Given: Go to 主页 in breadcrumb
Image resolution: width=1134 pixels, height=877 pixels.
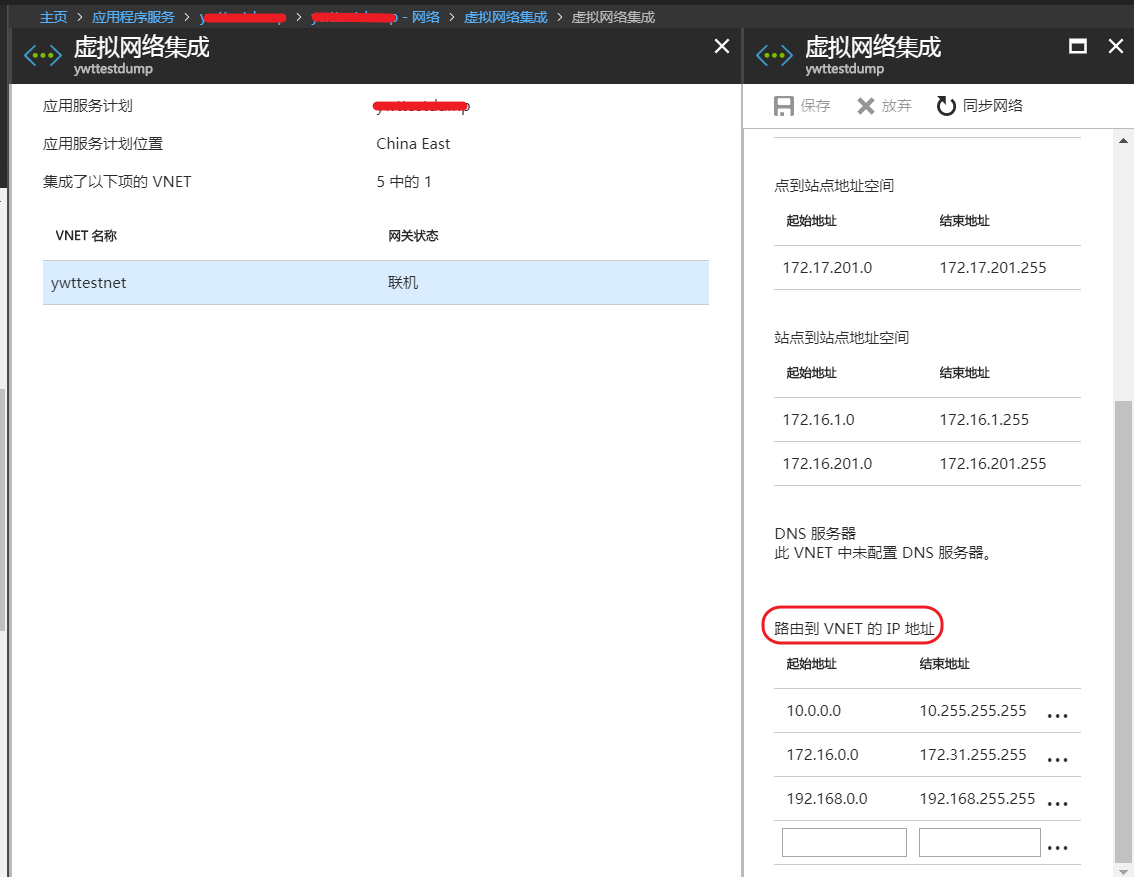Looking at the screenshot, I should (54, 17).
